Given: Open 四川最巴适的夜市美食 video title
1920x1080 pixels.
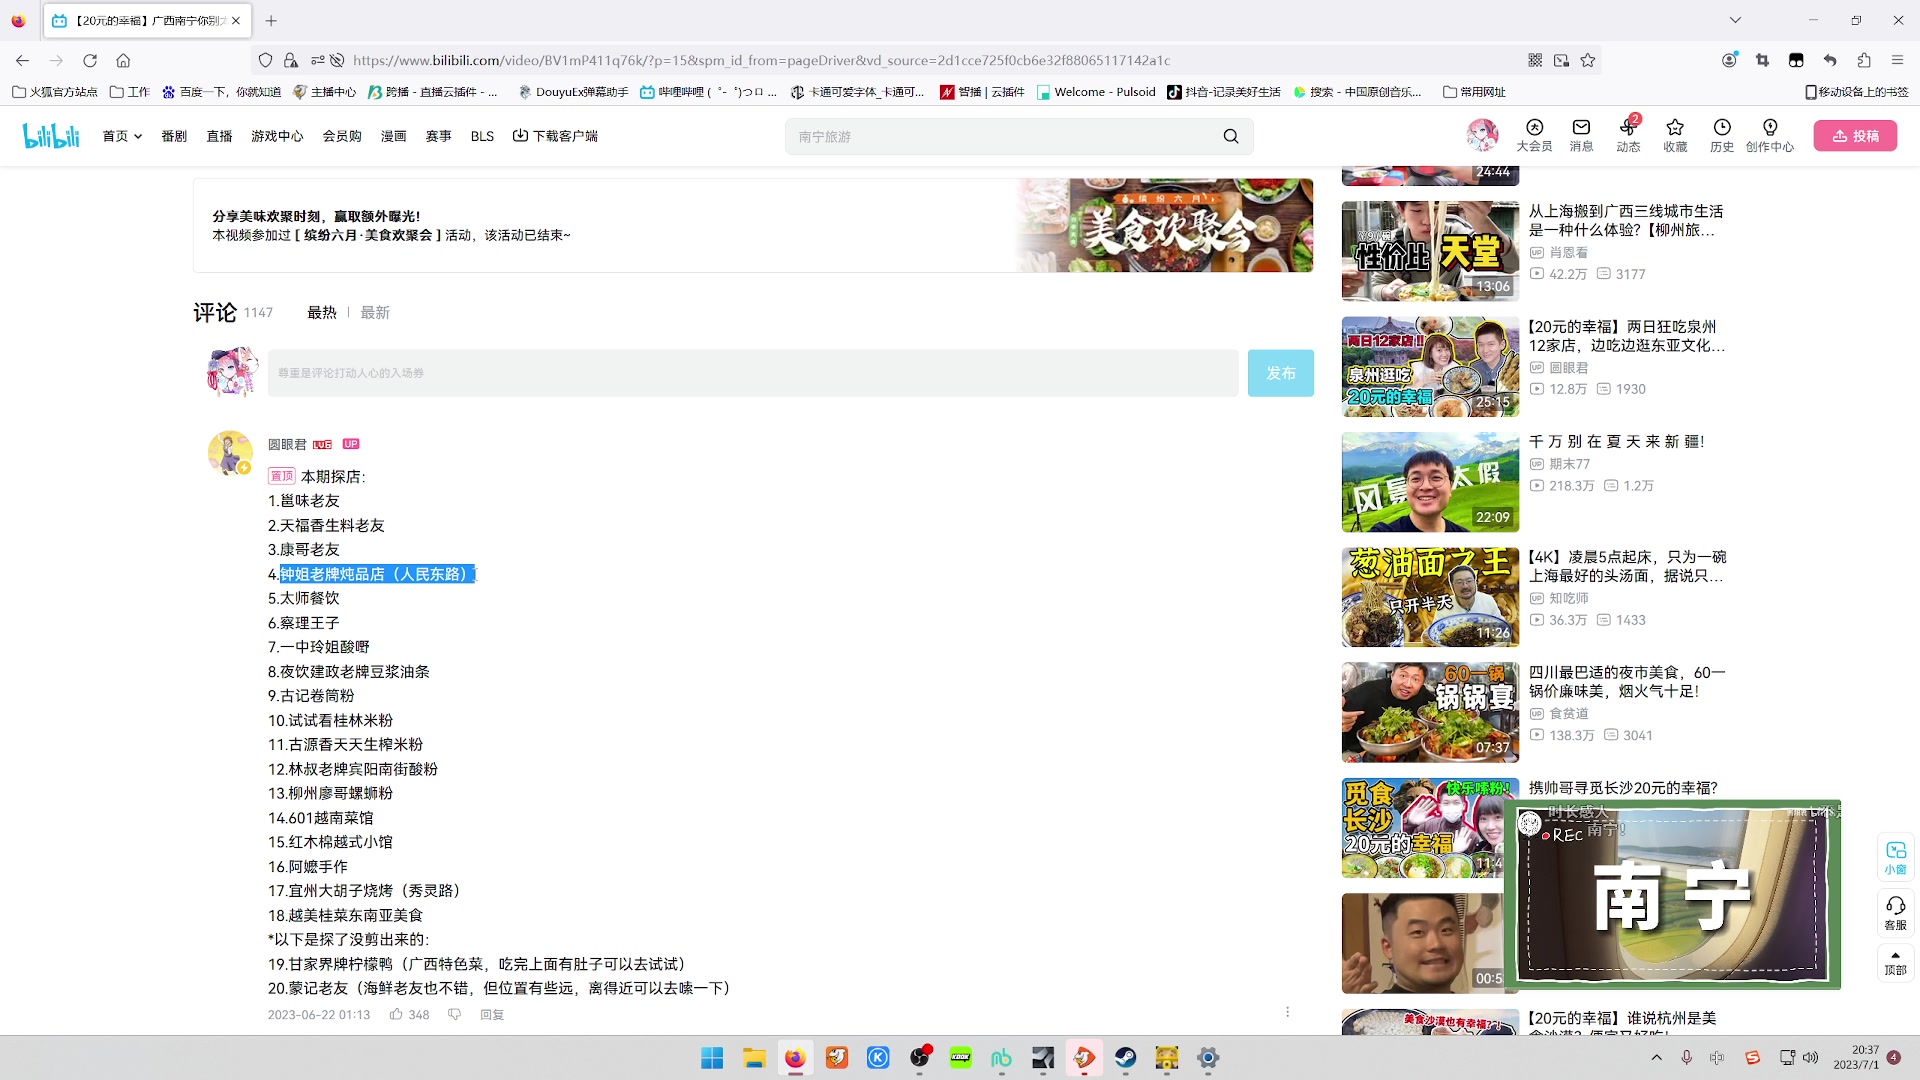Looking at the screenshot, I should click(1627, 681).
